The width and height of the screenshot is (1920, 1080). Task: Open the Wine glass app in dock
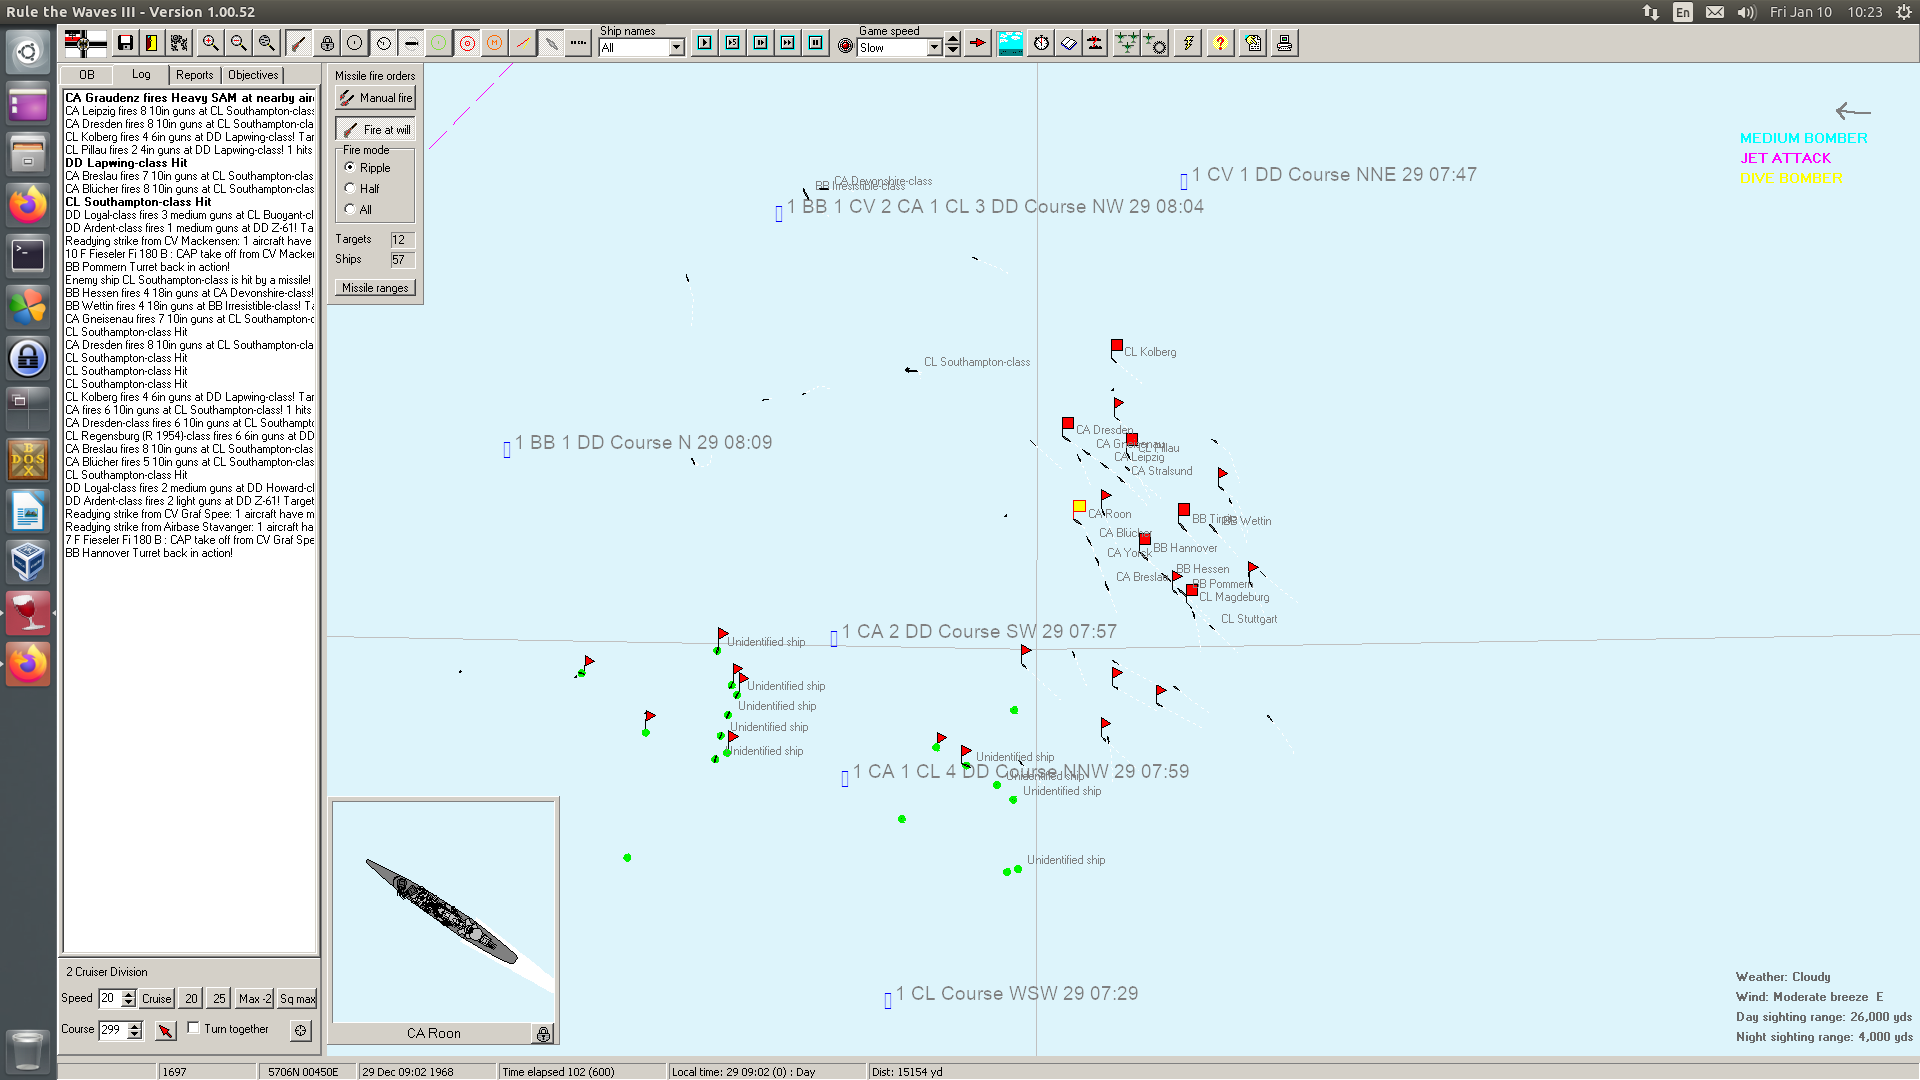tap(28, 612)
